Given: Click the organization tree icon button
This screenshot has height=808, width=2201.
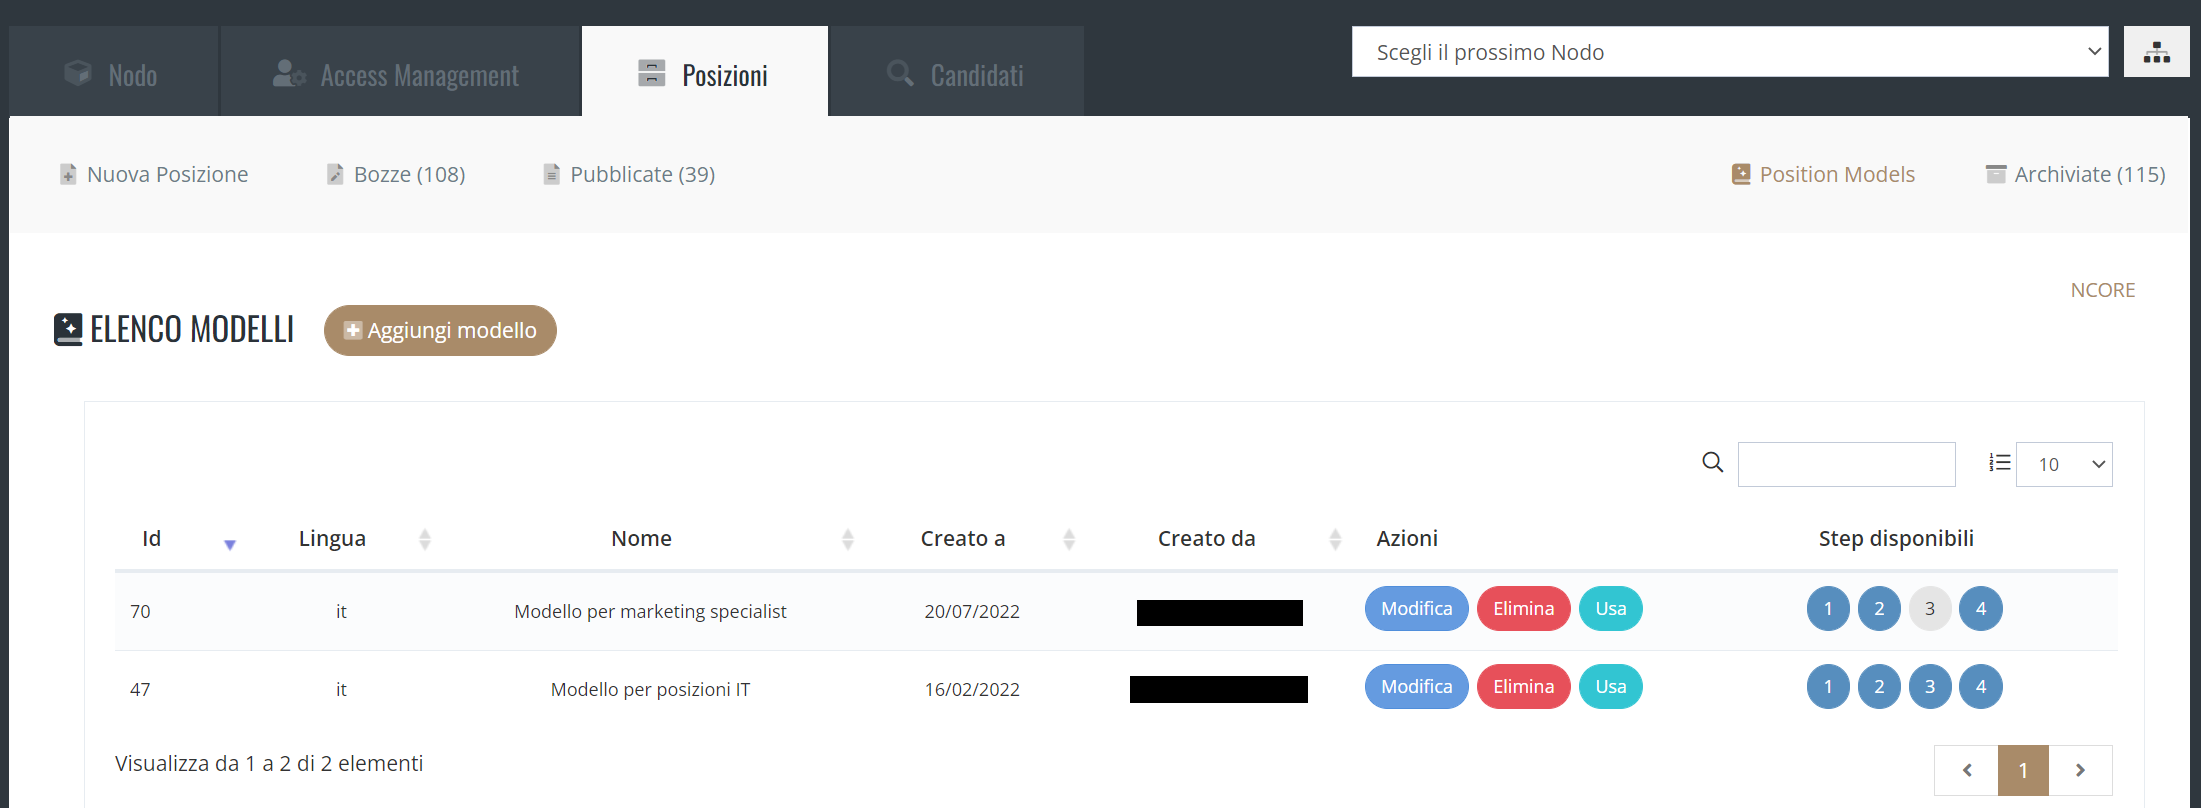Looking at the screenshot, I should (2156, 52).
